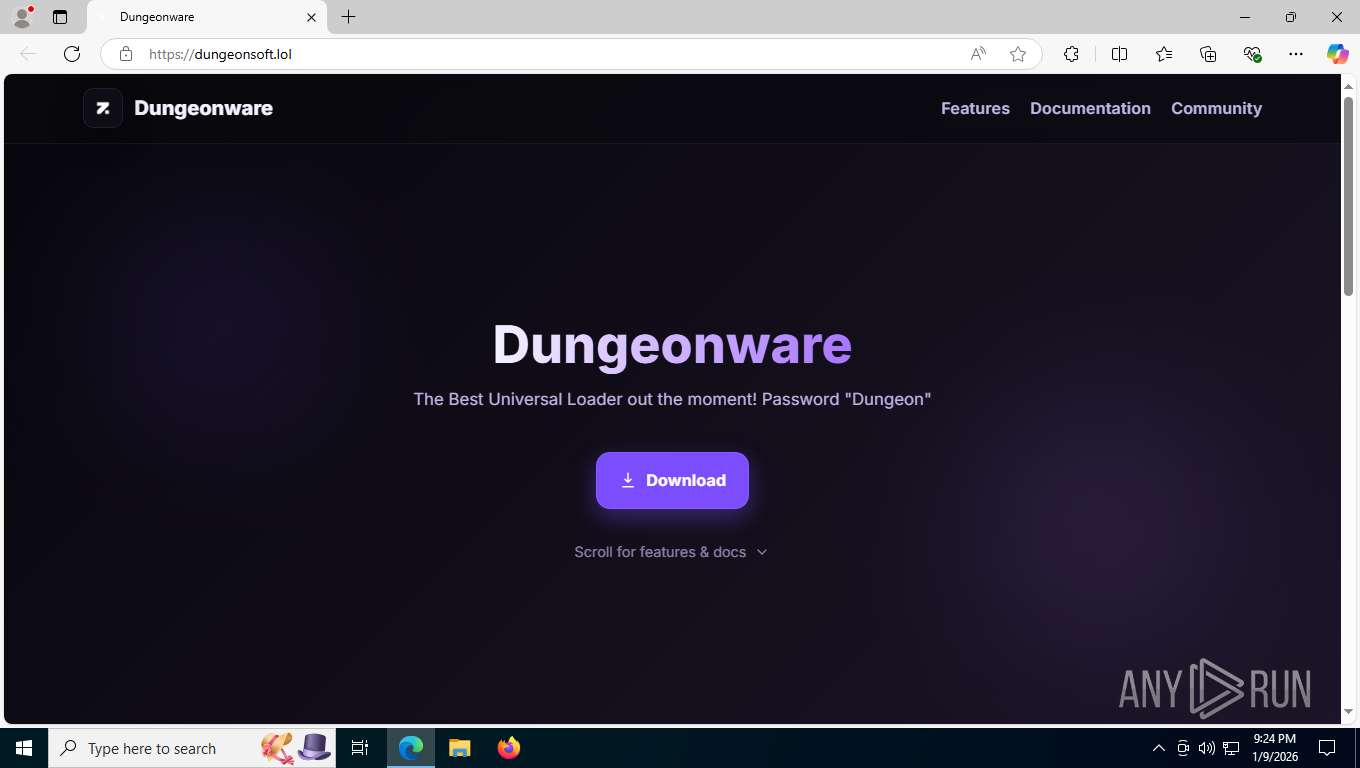Open the network status icon
Viewport: 1360px width, 768px height.
click(1231, 748)
